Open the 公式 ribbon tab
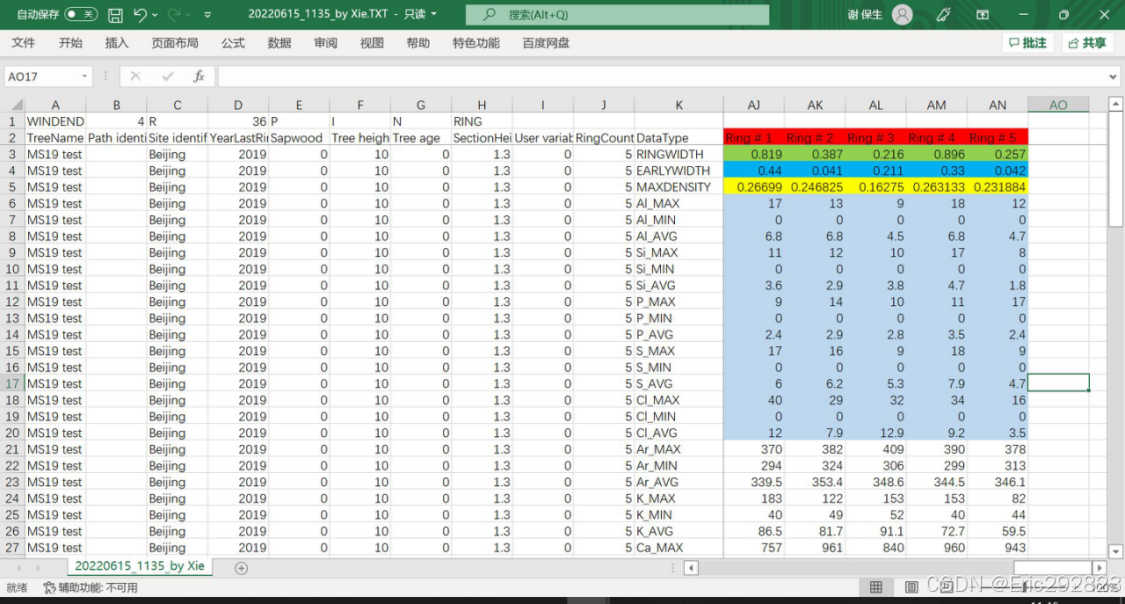1125x604 pixels. [232, 43]
